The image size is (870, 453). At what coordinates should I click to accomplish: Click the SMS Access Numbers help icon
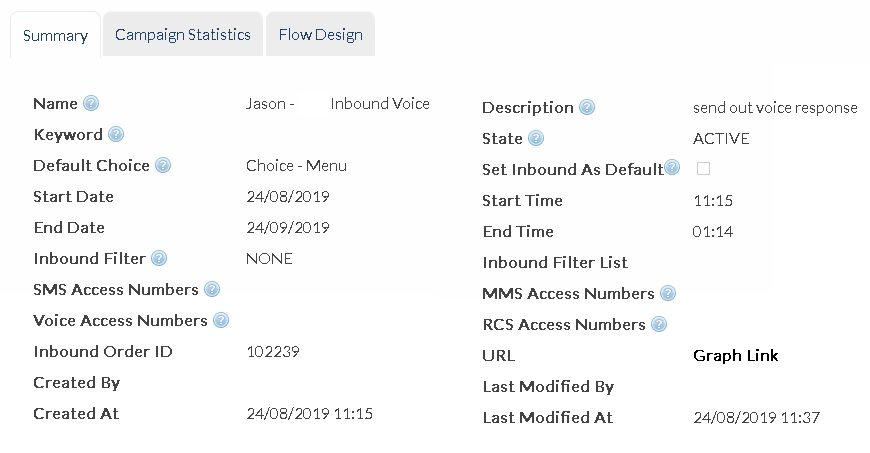coord(211,290)
